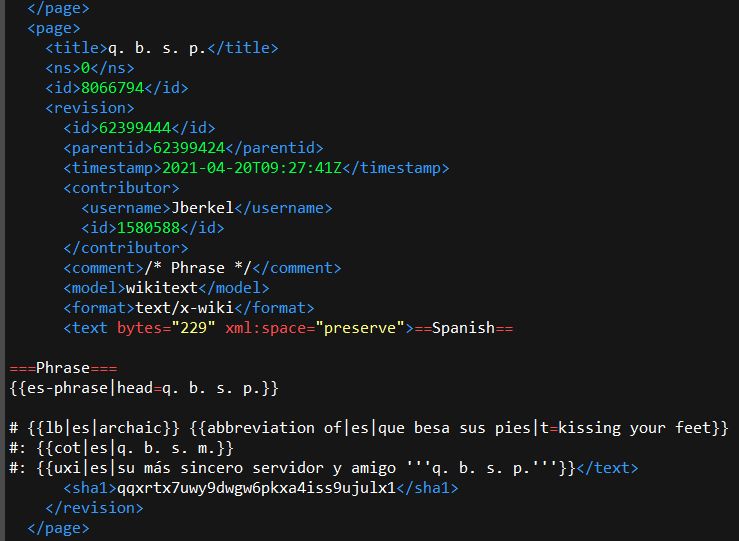Select the parentid value 62399424

point(189,148)
